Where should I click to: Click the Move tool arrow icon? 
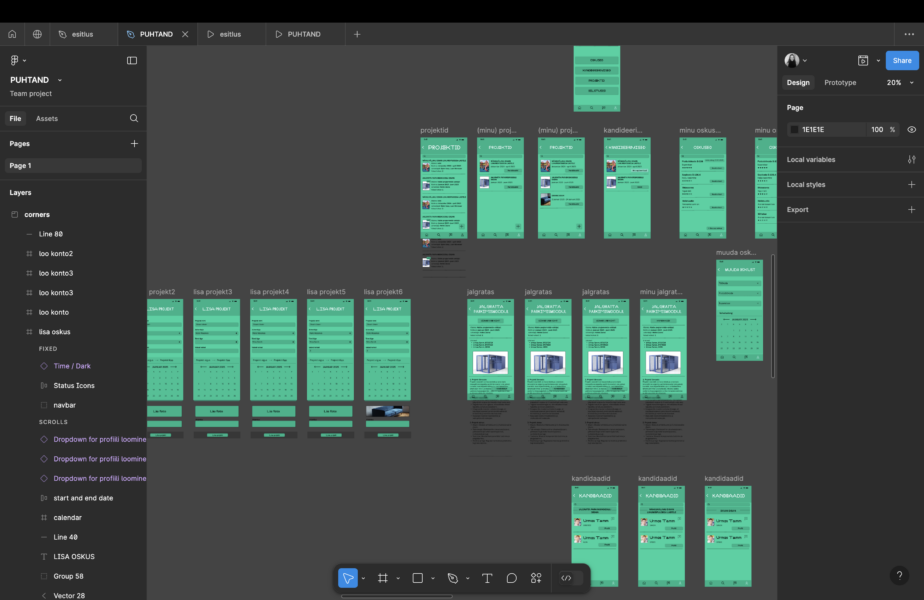[x=347, y=578]
